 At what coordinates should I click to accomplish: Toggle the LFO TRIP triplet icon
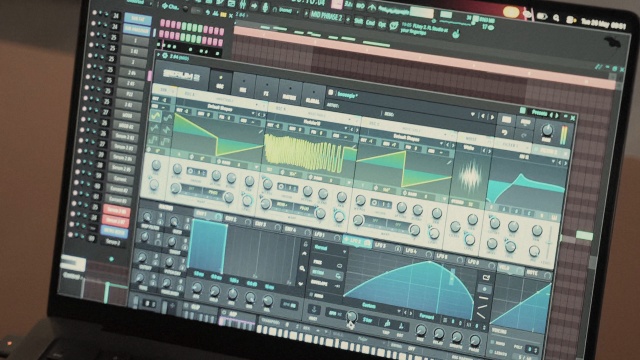pyautogui.click(x=387, y=324)
